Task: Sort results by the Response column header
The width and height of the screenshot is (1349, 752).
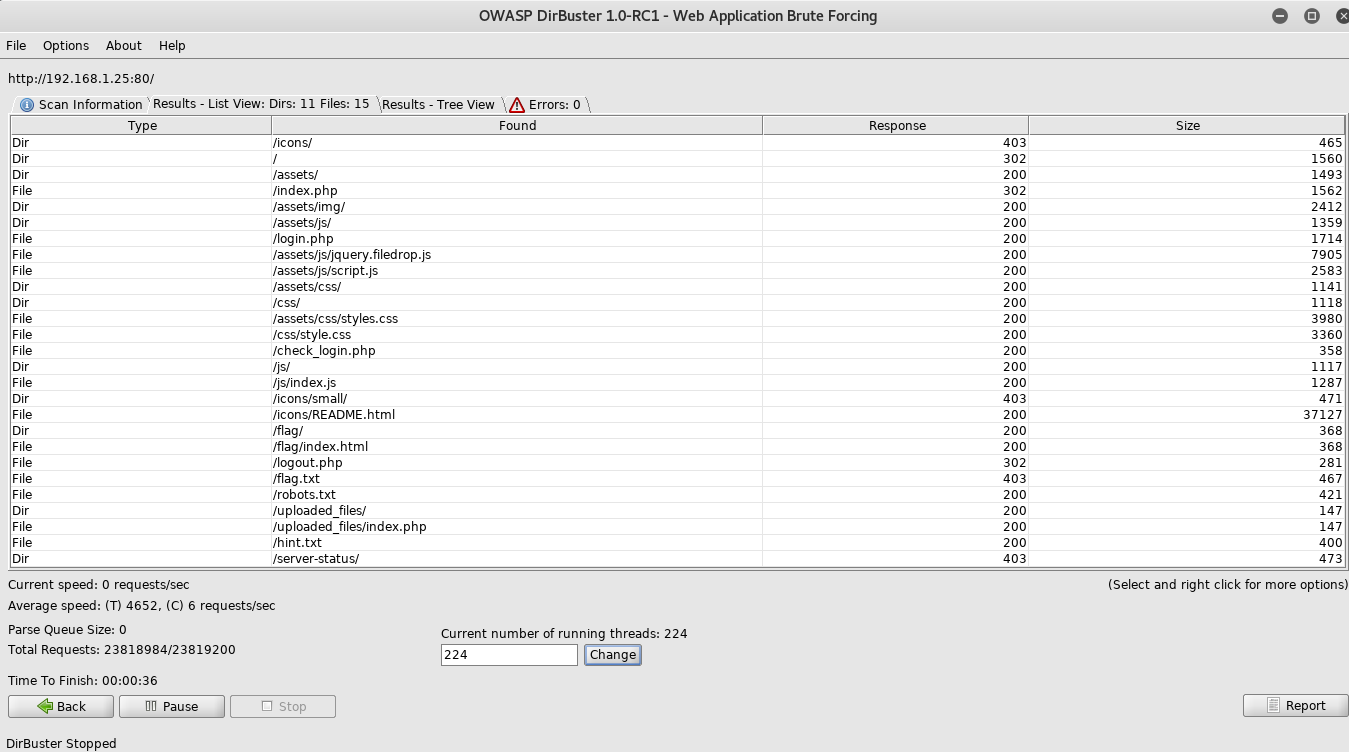Action: (896, 126)
